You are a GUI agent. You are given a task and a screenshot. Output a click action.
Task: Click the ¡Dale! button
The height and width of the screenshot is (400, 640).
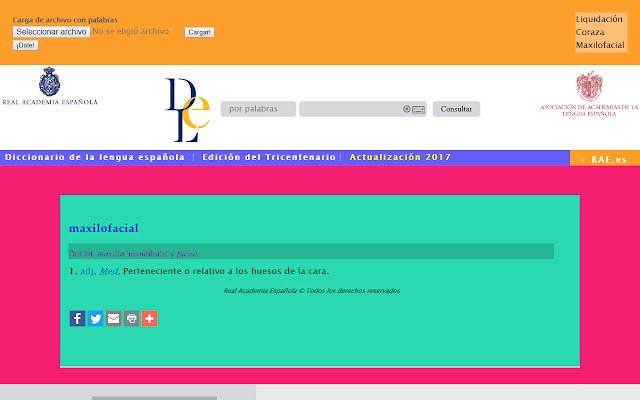point(25,45)
